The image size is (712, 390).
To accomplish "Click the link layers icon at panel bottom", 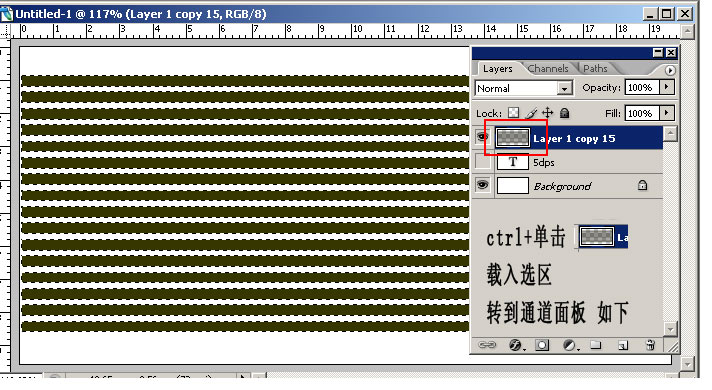I will coord(487,345).
